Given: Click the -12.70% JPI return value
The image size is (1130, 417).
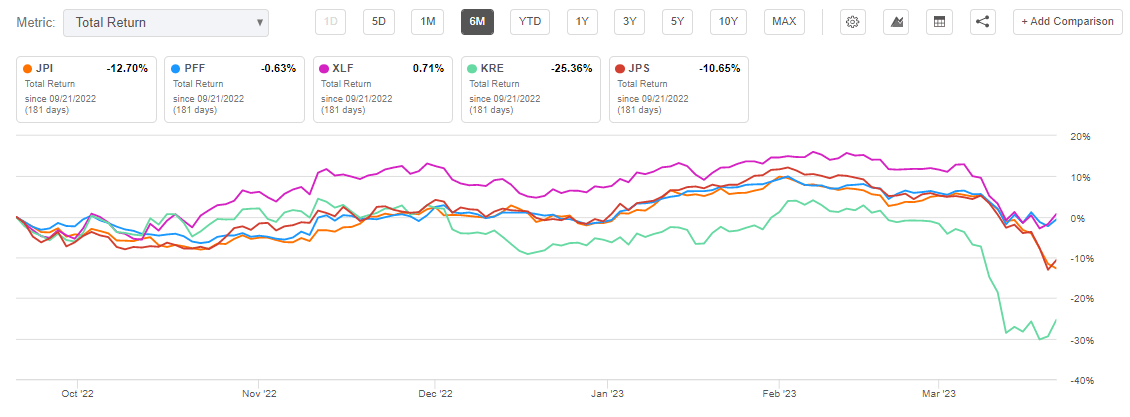Looking at the screenshot, I should coord(127,69).
